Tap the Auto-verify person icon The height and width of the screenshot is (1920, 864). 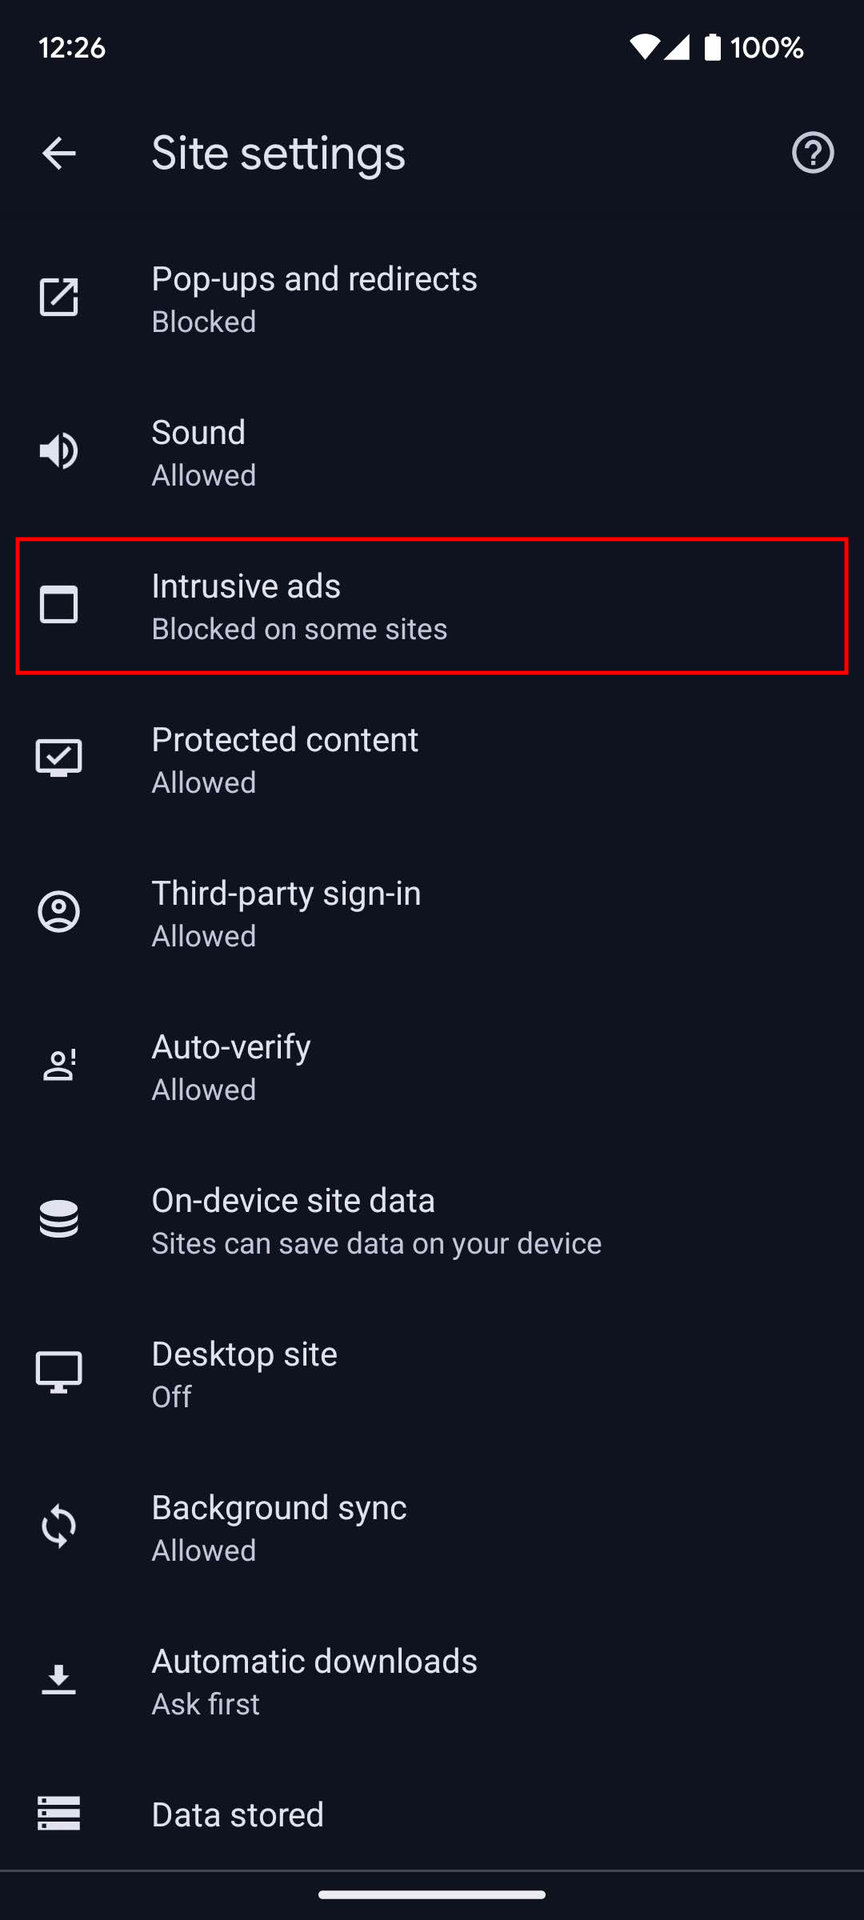click(x=59, y=1066)
